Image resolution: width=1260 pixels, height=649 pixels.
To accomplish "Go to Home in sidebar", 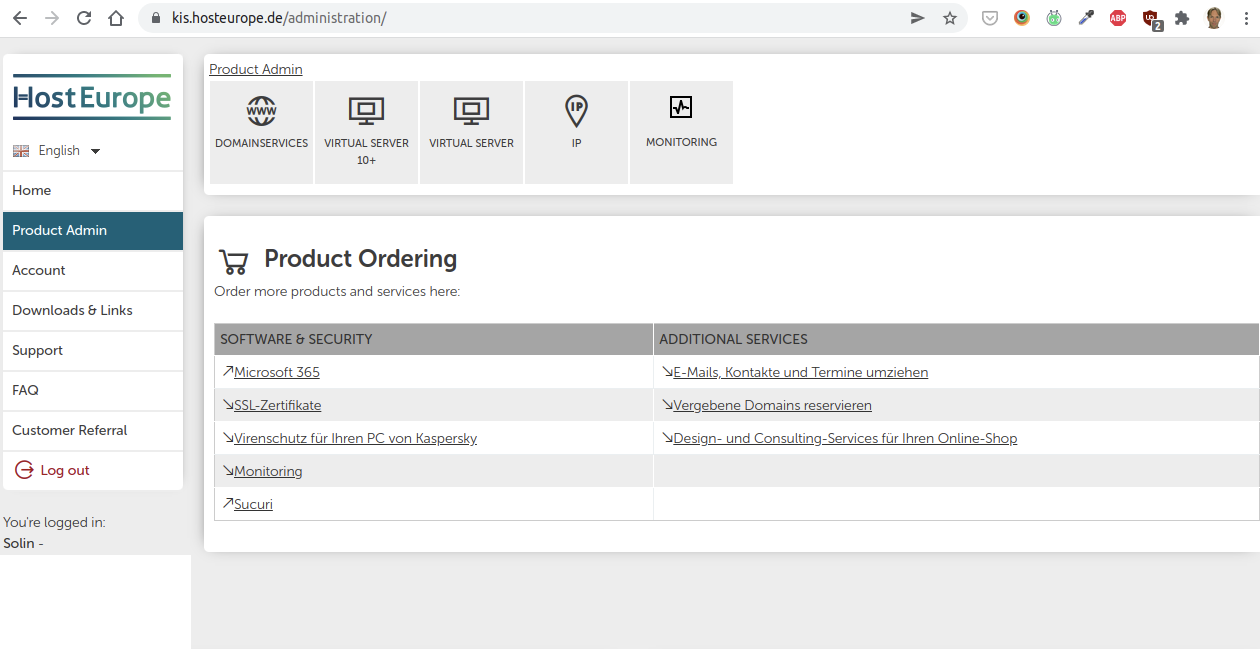I will [x=32, y=190].
